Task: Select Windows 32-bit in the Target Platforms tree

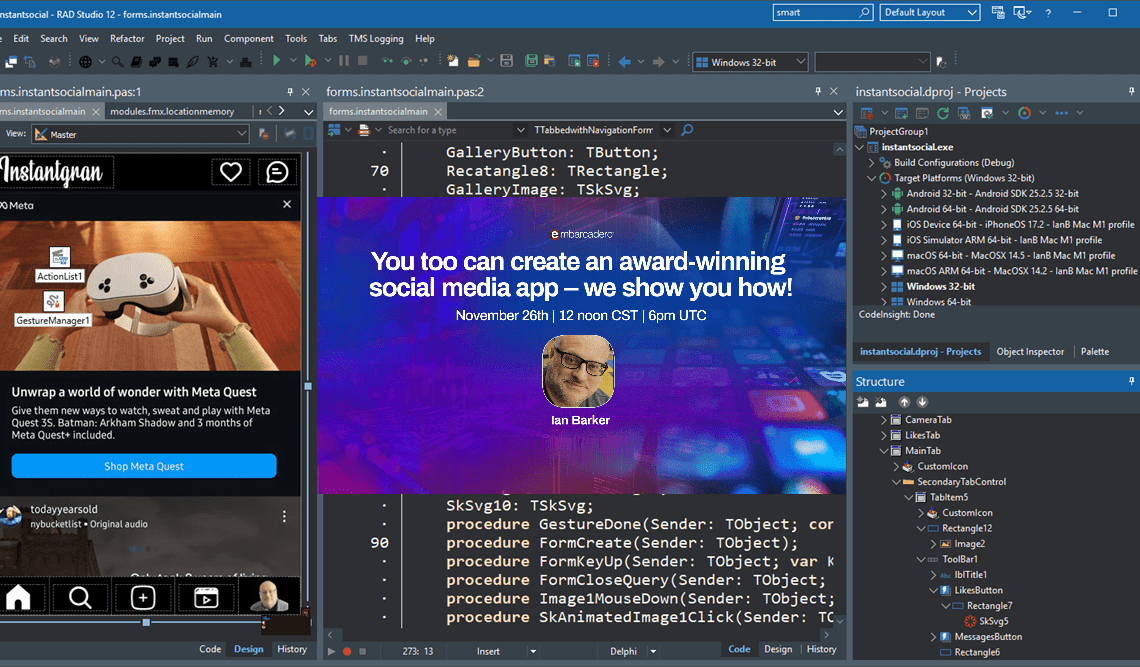Action: coord(940,287)
